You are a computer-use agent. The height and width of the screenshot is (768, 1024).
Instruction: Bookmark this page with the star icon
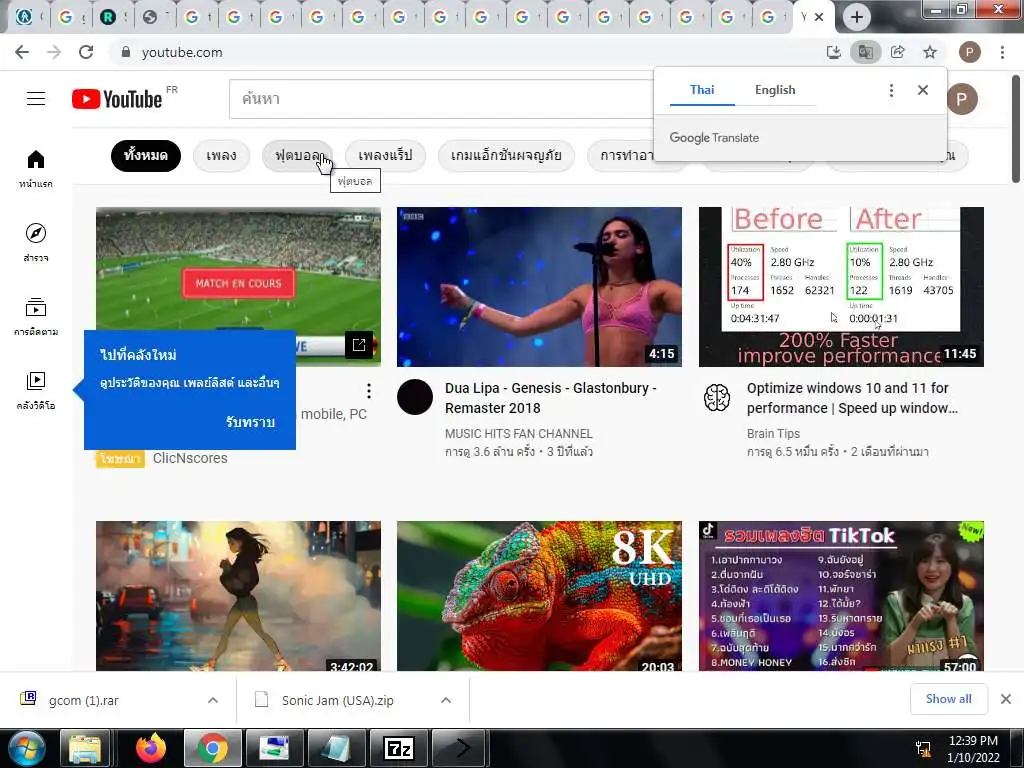pos(930,52)
